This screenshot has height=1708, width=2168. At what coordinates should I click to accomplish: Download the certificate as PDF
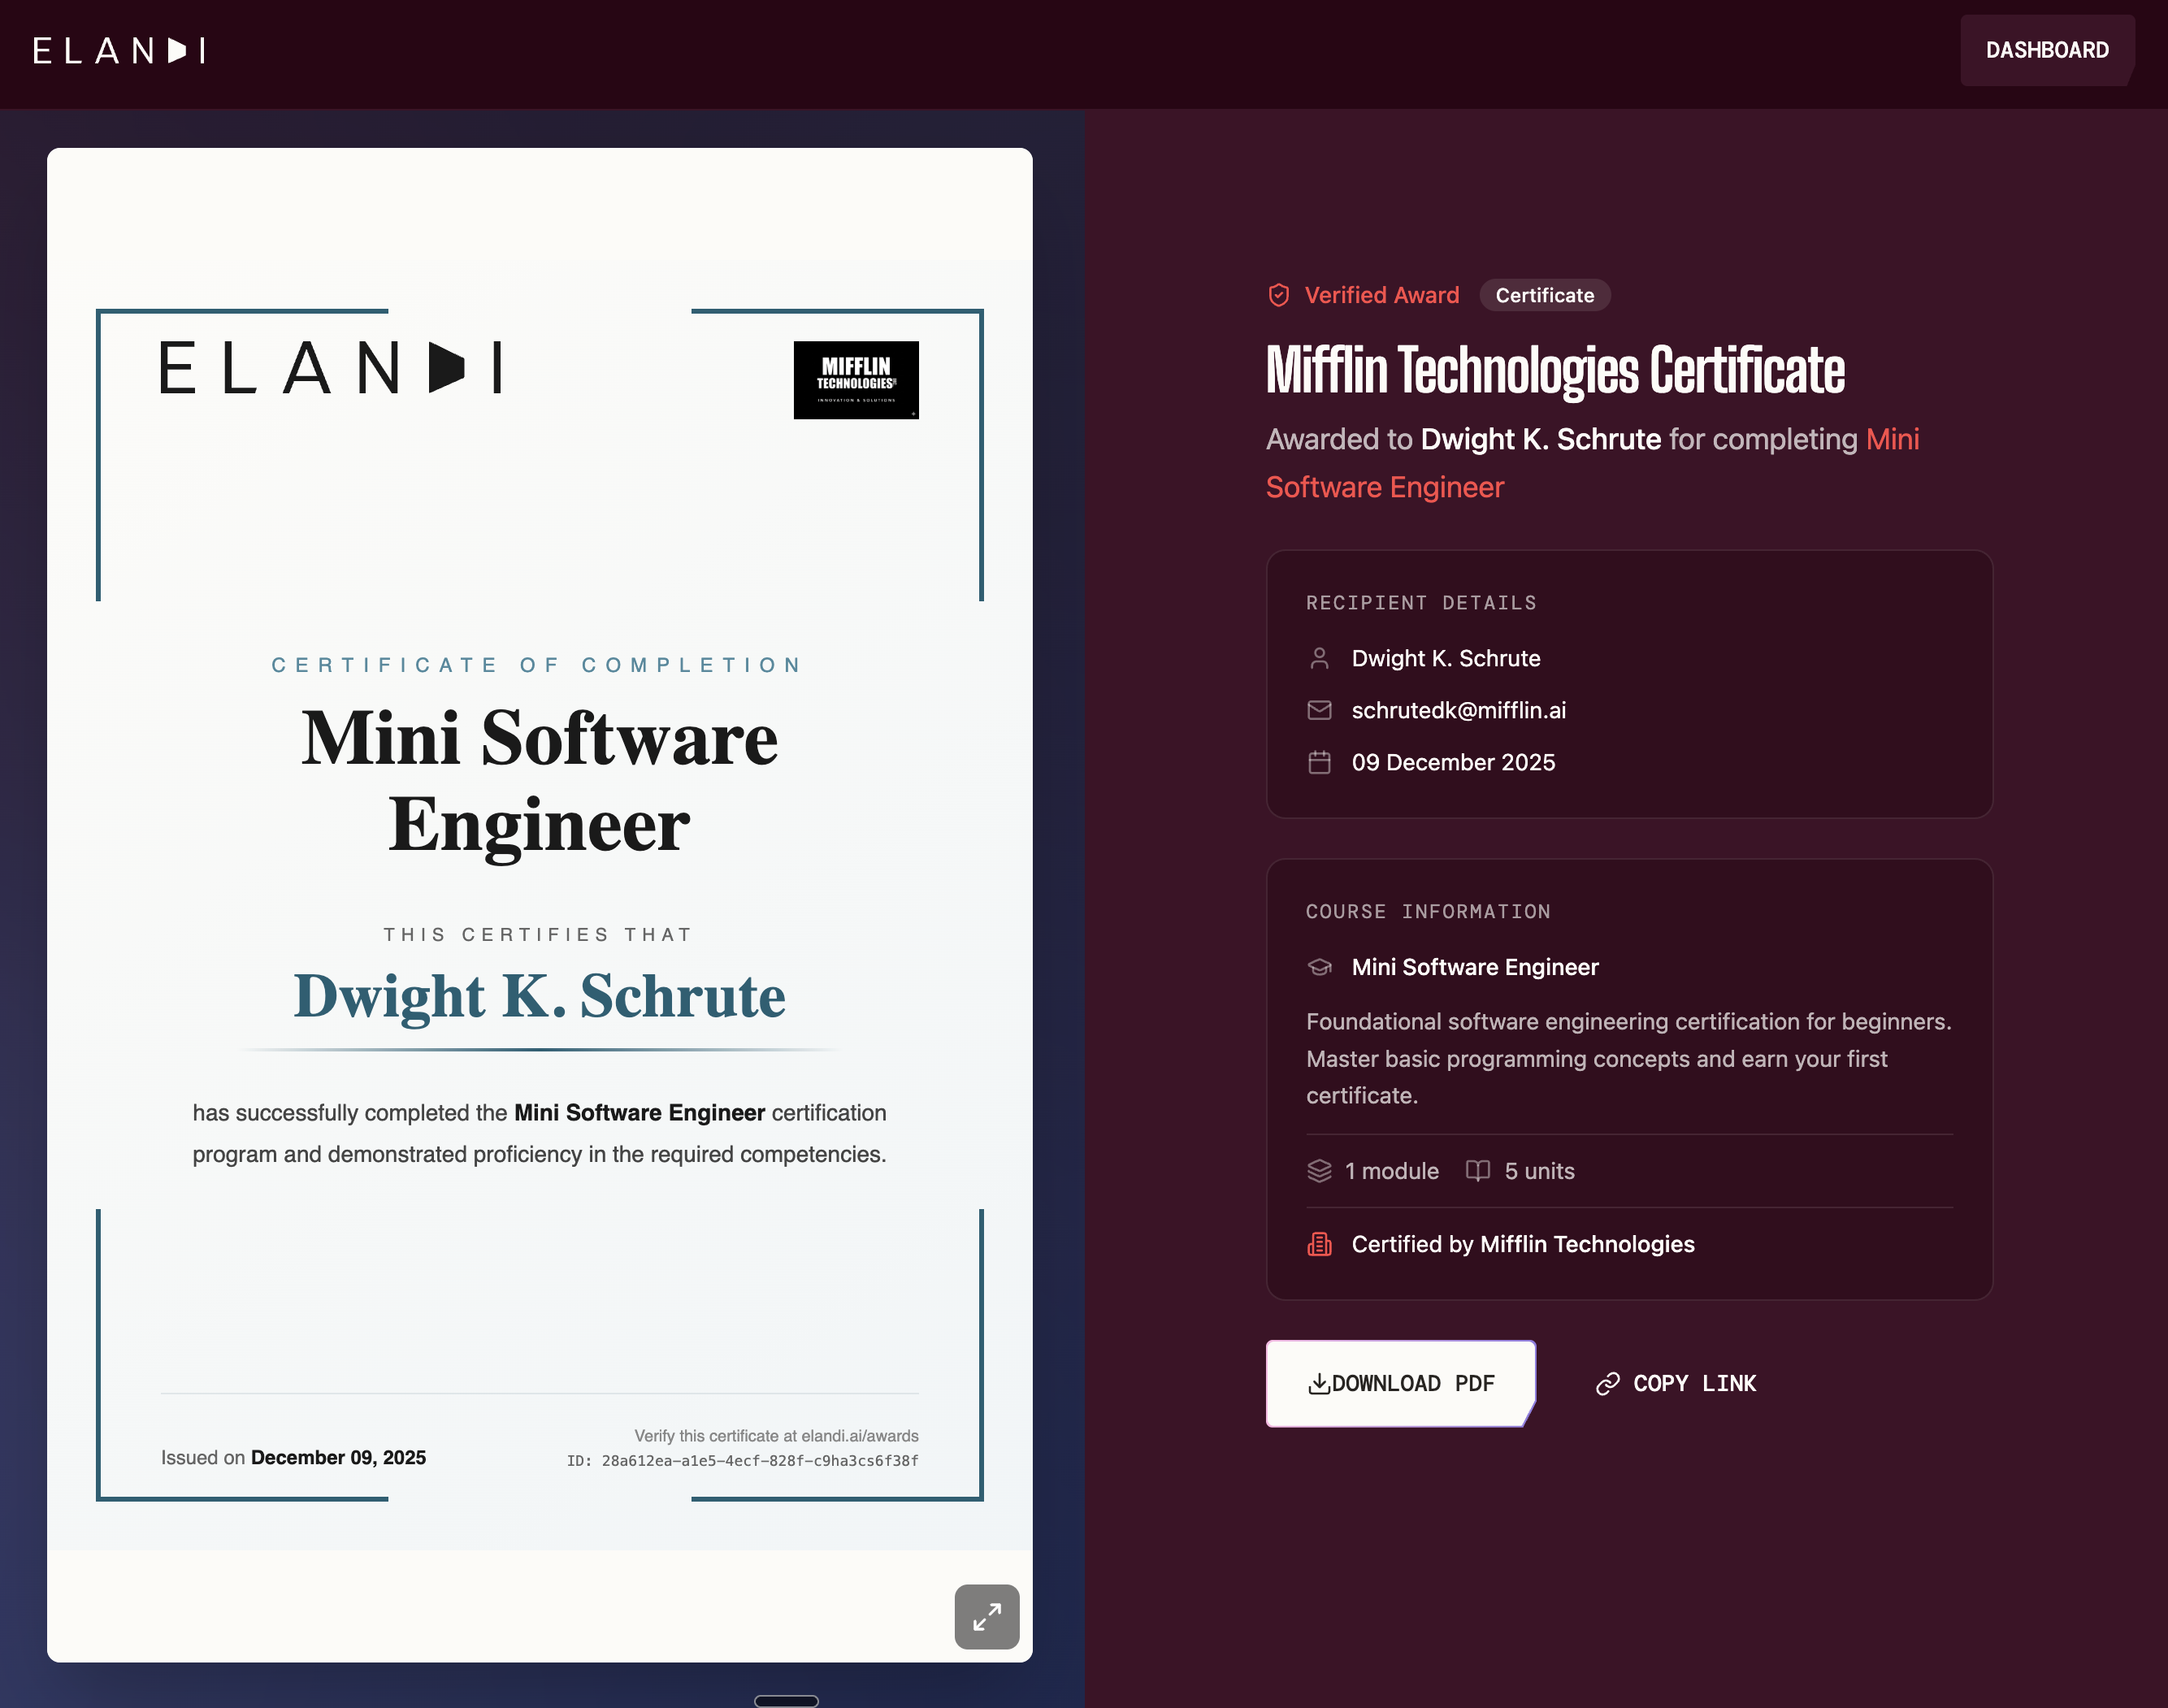pyautogui.click(x=1400, y=1383)
